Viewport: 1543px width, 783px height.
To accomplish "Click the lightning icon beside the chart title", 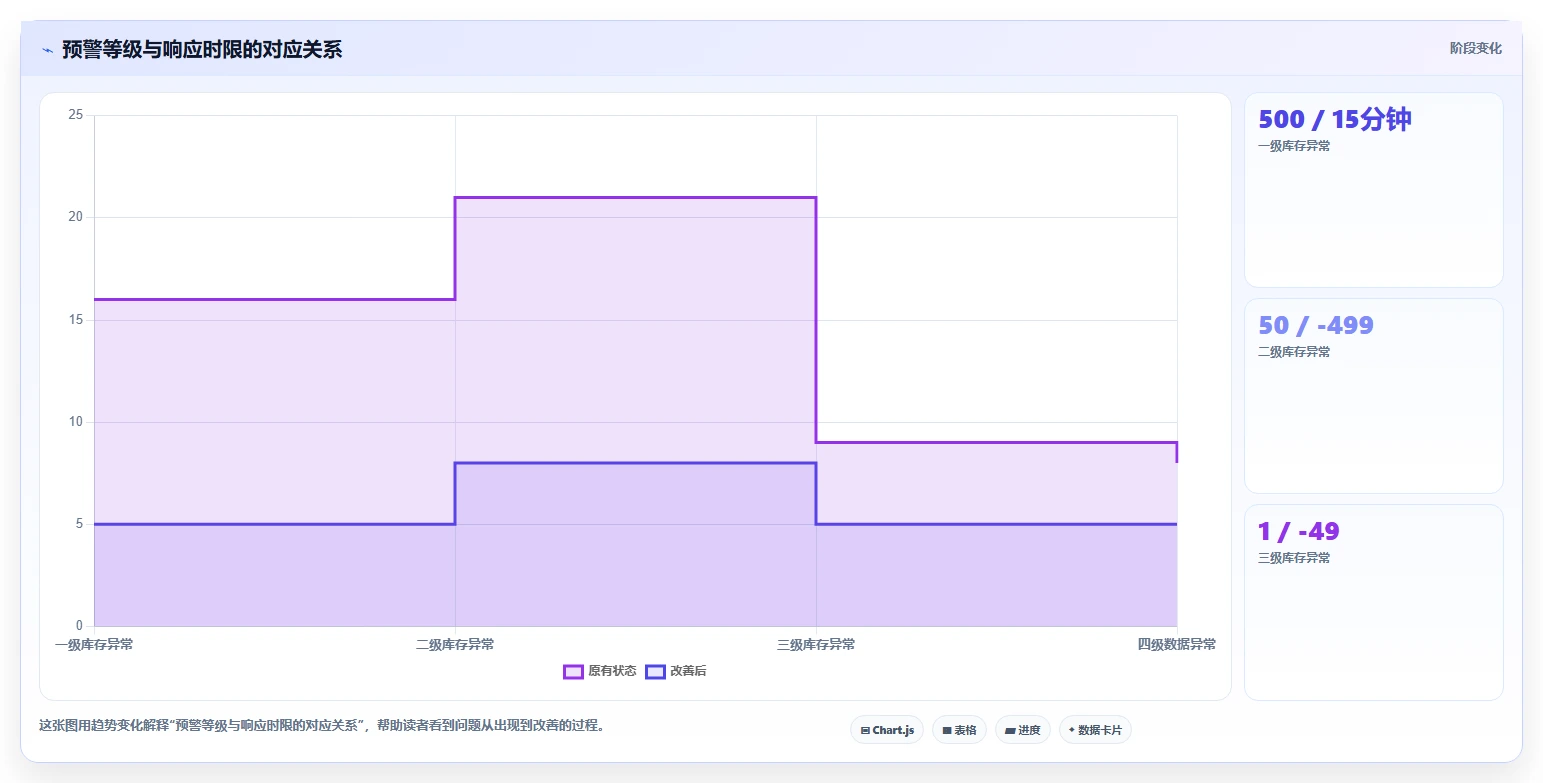I will [48, 50].
